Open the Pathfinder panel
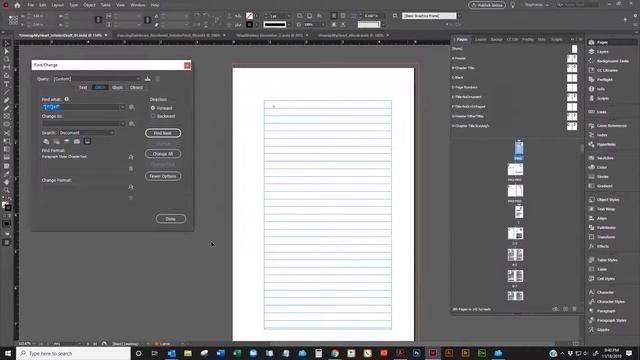 coord(606,228)
